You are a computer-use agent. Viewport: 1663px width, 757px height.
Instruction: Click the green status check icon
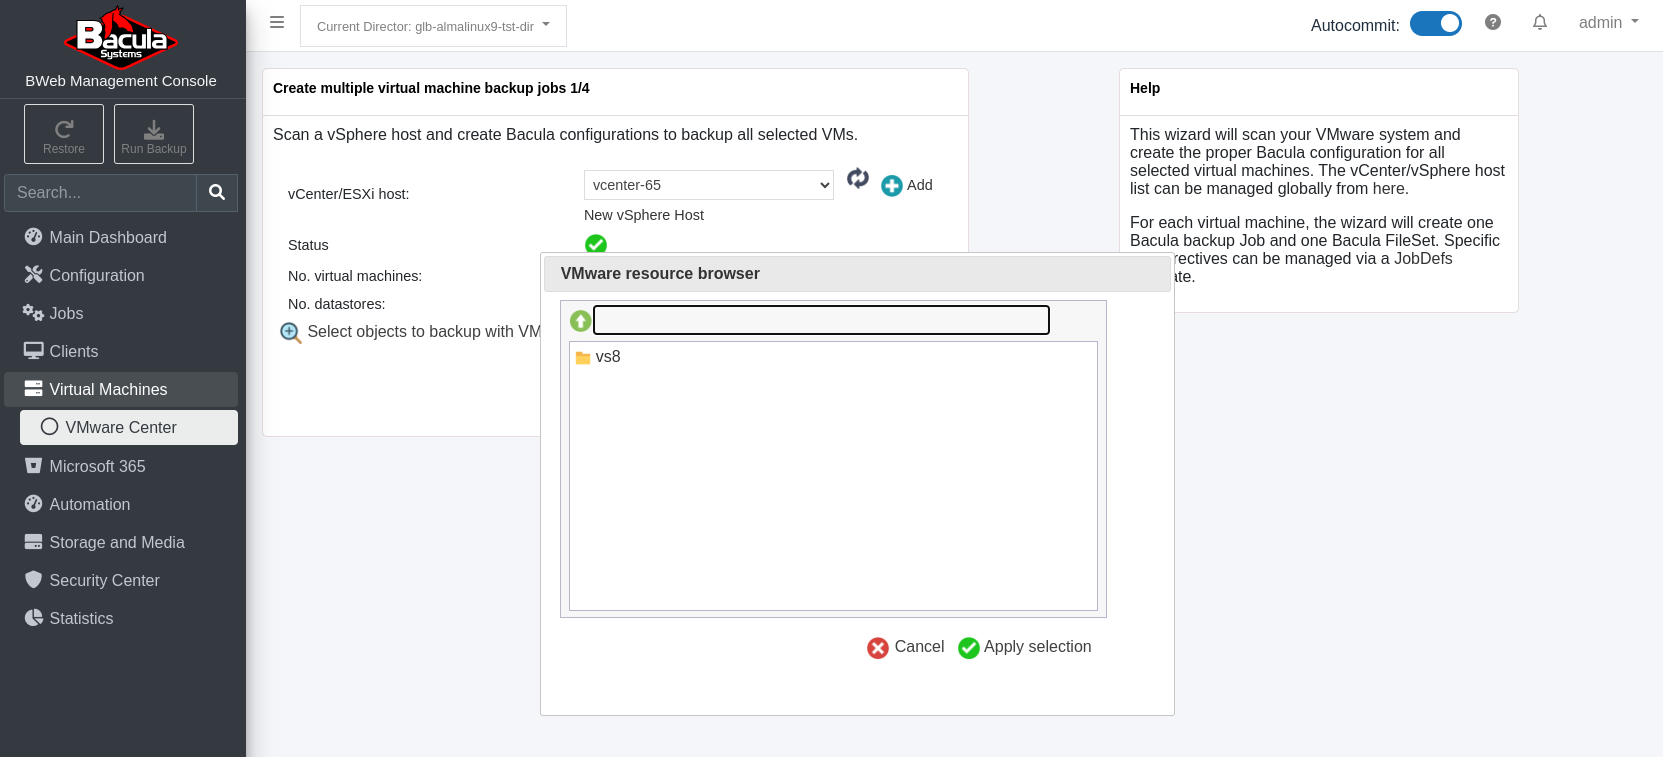[596, 244]
